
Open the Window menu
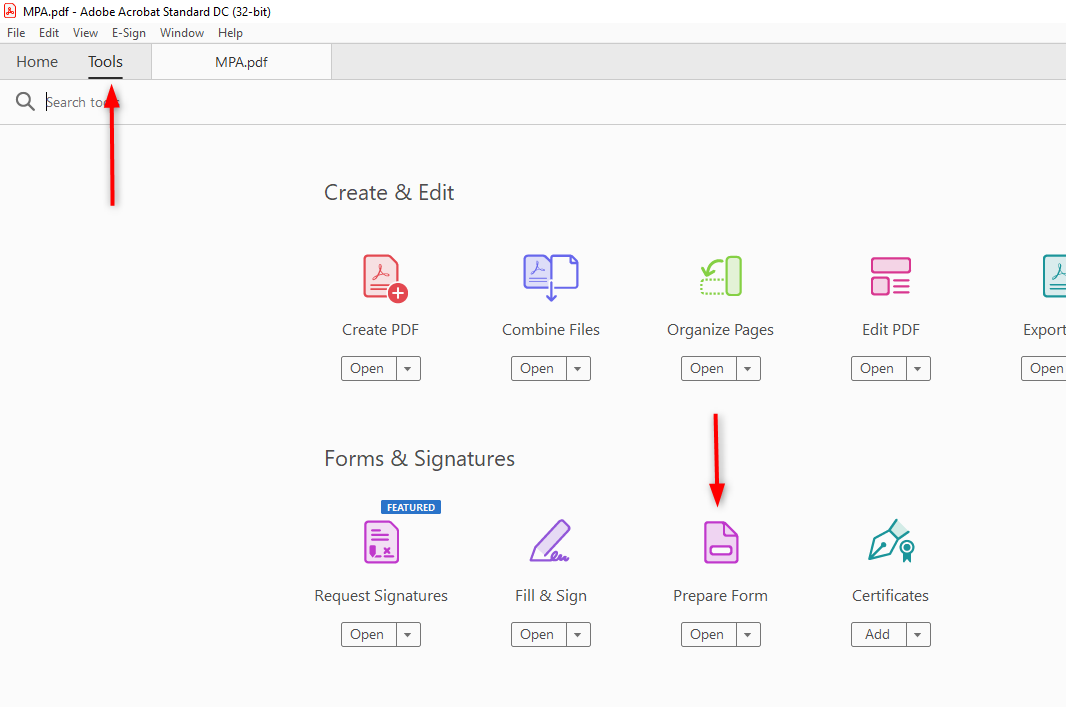(182, 33)
